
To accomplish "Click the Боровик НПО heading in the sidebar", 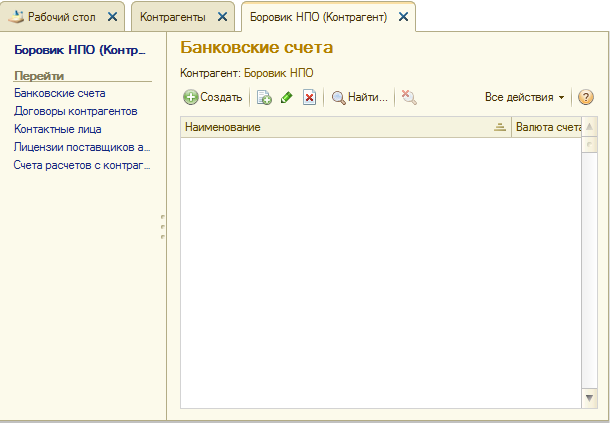I will click(x=80, y=50).
